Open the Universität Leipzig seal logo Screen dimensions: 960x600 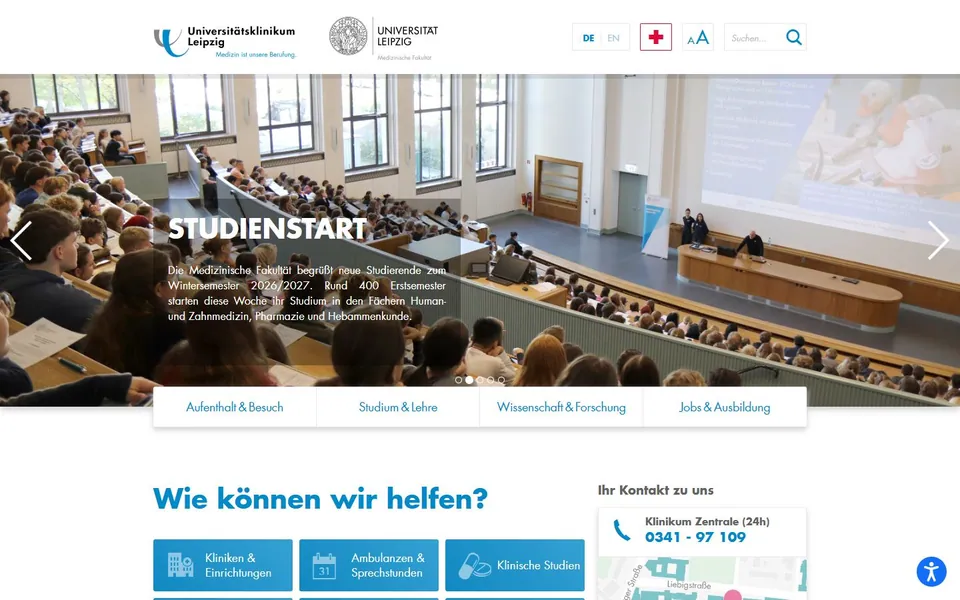pos(384,39)
